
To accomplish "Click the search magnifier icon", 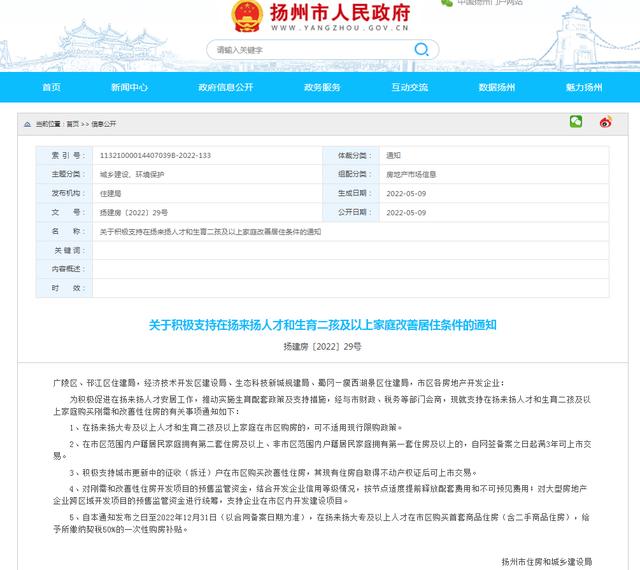I will (x=421, y=50).
